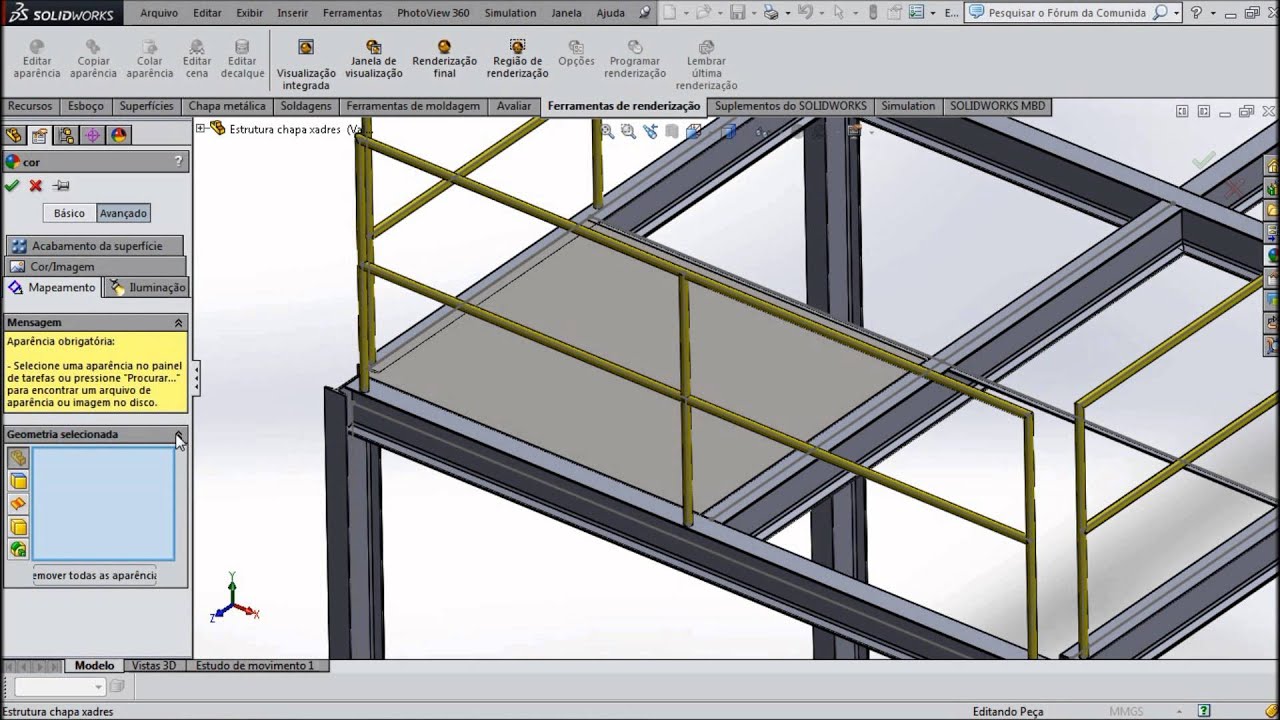Open ConfigurationManager tab

point(66,136)
